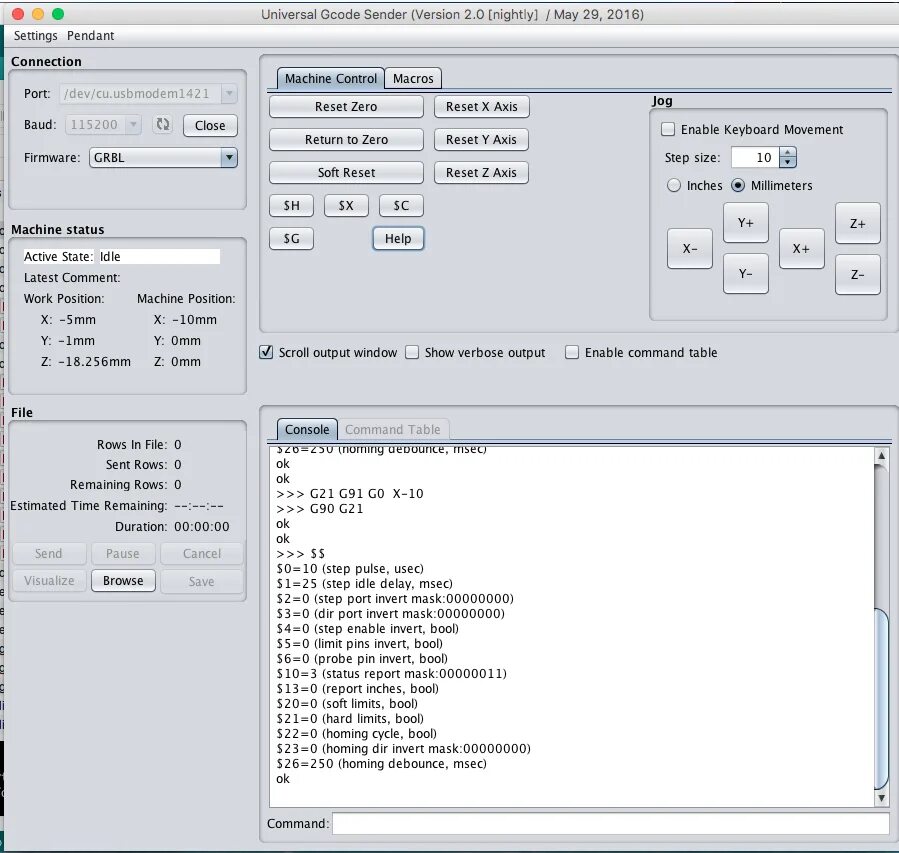Click console line $0=10 step pulse
899x853 pixels.
point(350,569)
